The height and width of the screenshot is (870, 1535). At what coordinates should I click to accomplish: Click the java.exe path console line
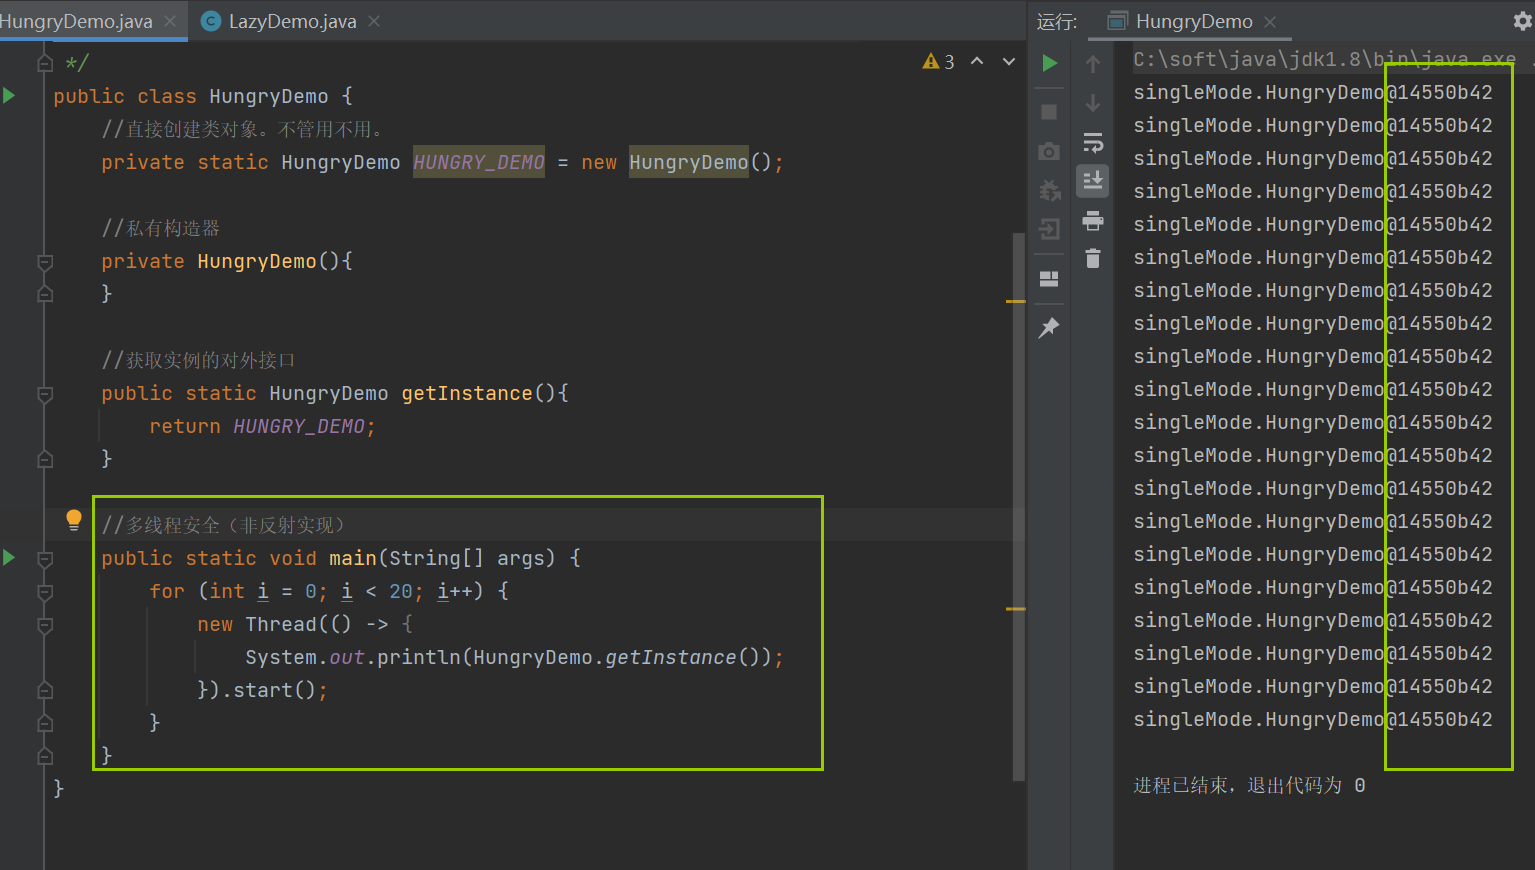click(x=1324, y=59)
